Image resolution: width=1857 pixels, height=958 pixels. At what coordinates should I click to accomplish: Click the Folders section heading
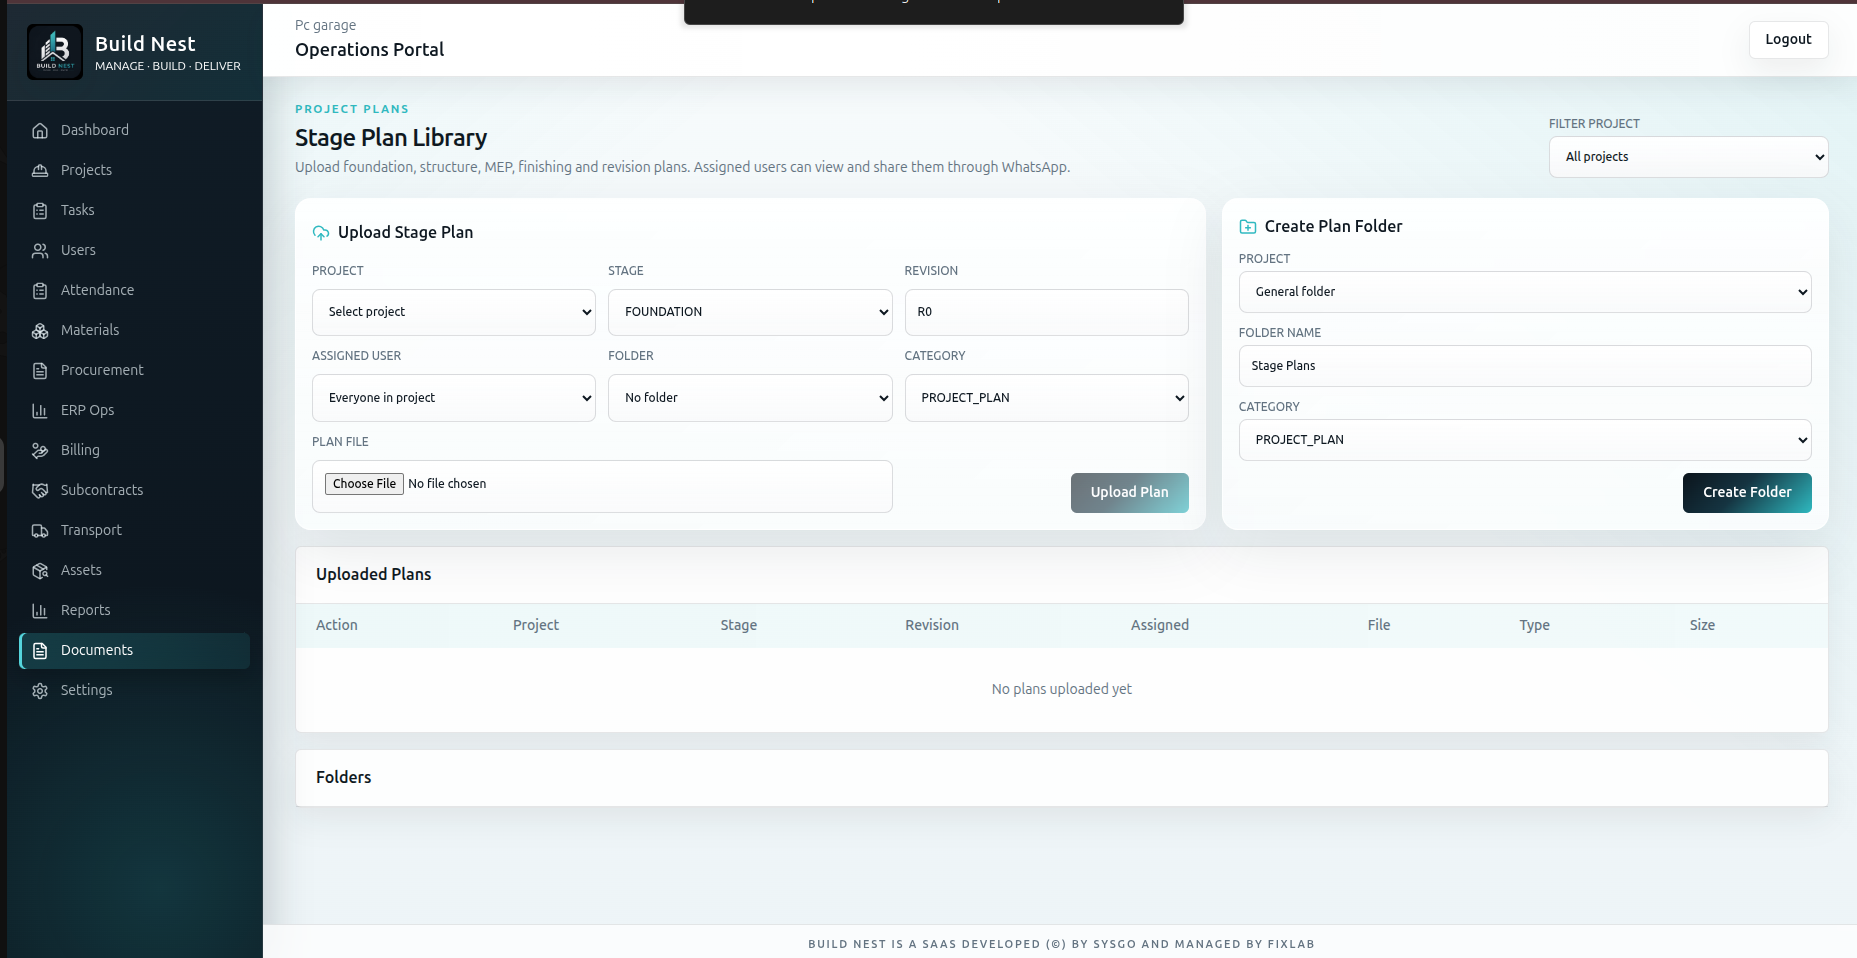tap(343, 777)
